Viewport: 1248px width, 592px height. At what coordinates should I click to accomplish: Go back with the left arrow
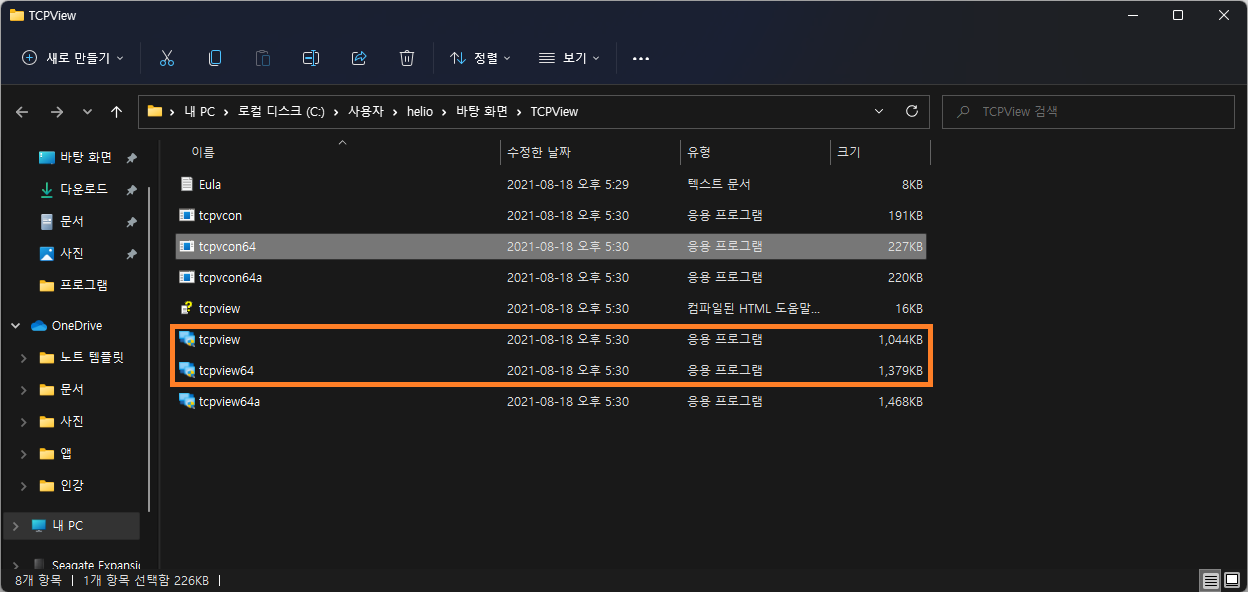pos(23,112)
